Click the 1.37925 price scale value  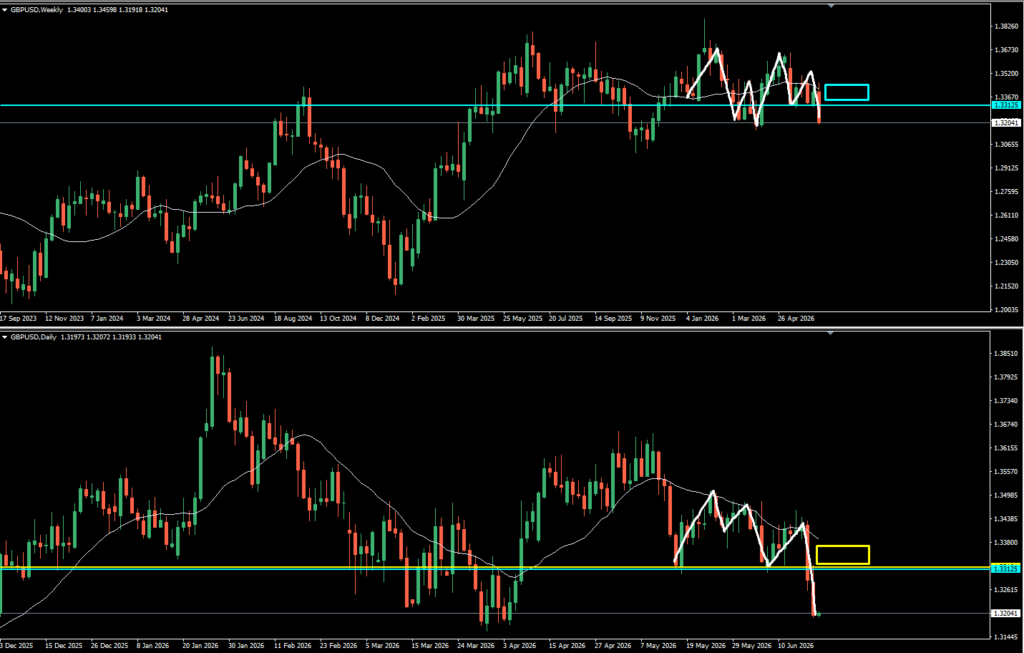pyautogui.click(x=1006, y=377)
